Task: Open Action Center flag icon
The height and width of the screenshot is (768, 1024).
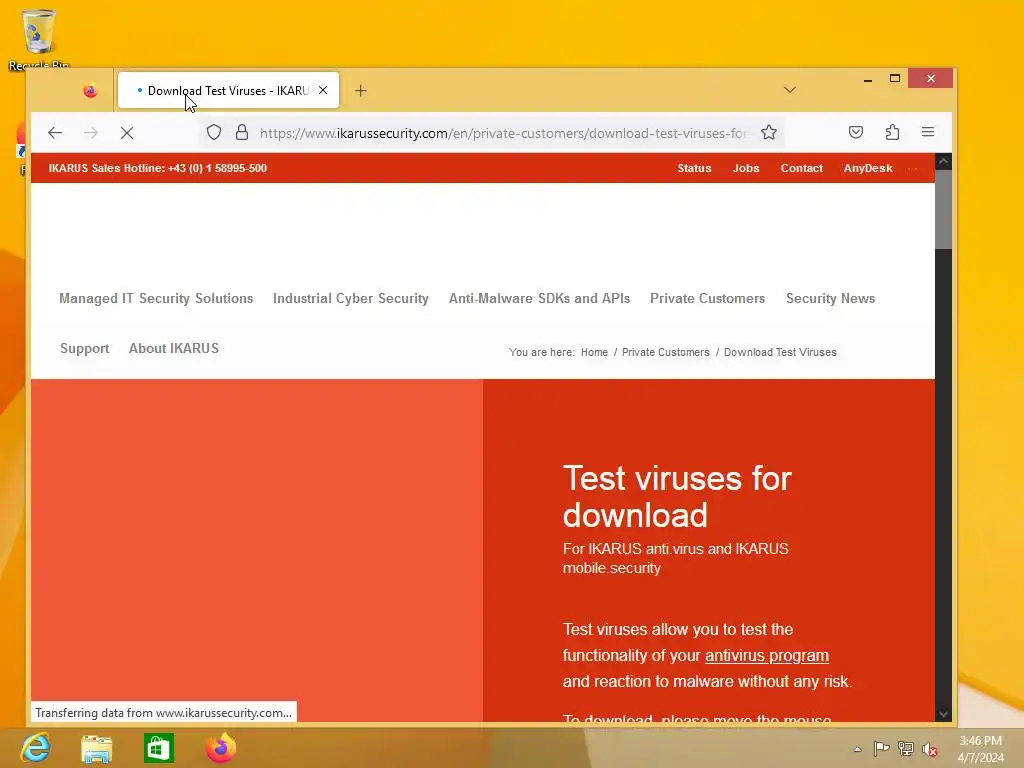Action: [x=882, y=748]
